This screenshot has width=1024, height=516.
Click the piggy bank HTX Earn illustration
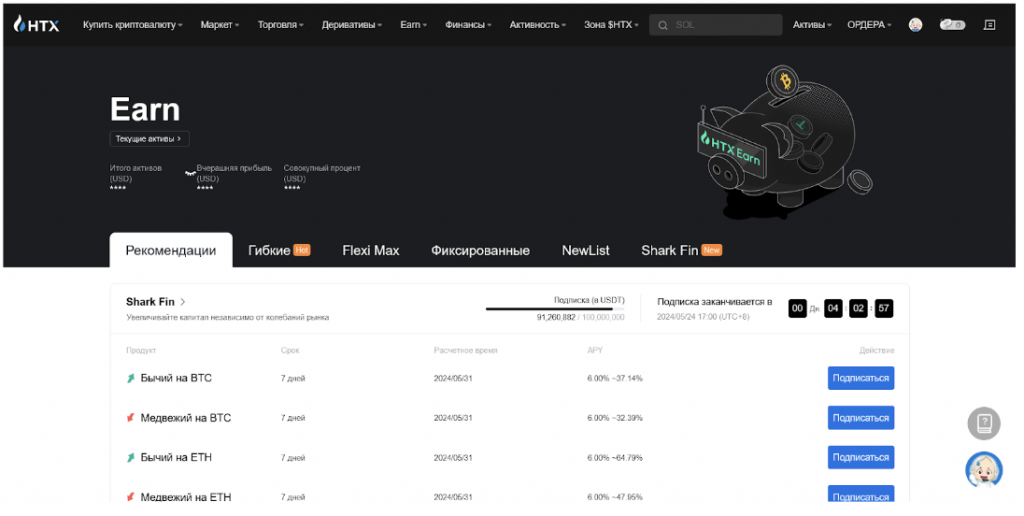pyautogui.click(x=783, y=142)
